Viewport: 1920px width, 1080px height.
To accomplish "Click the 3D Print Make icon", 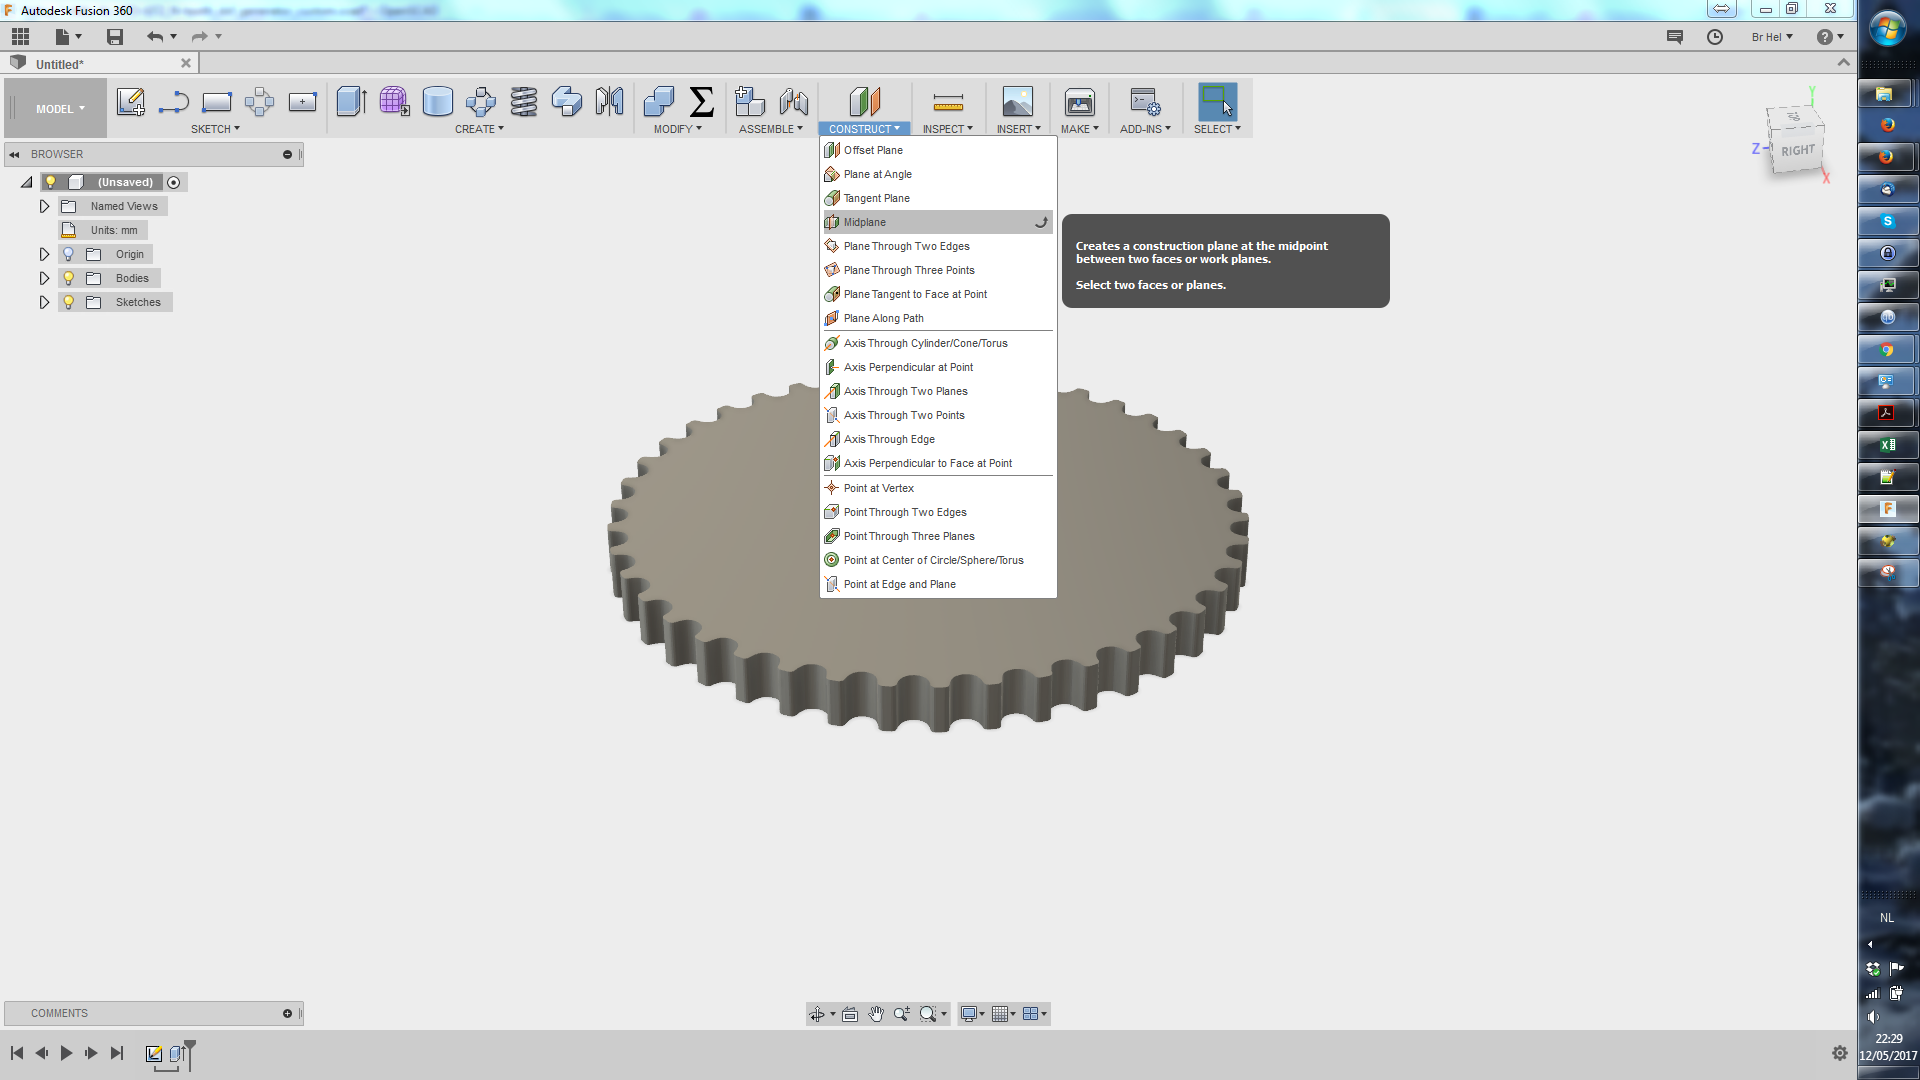I will click(1079, 102).
